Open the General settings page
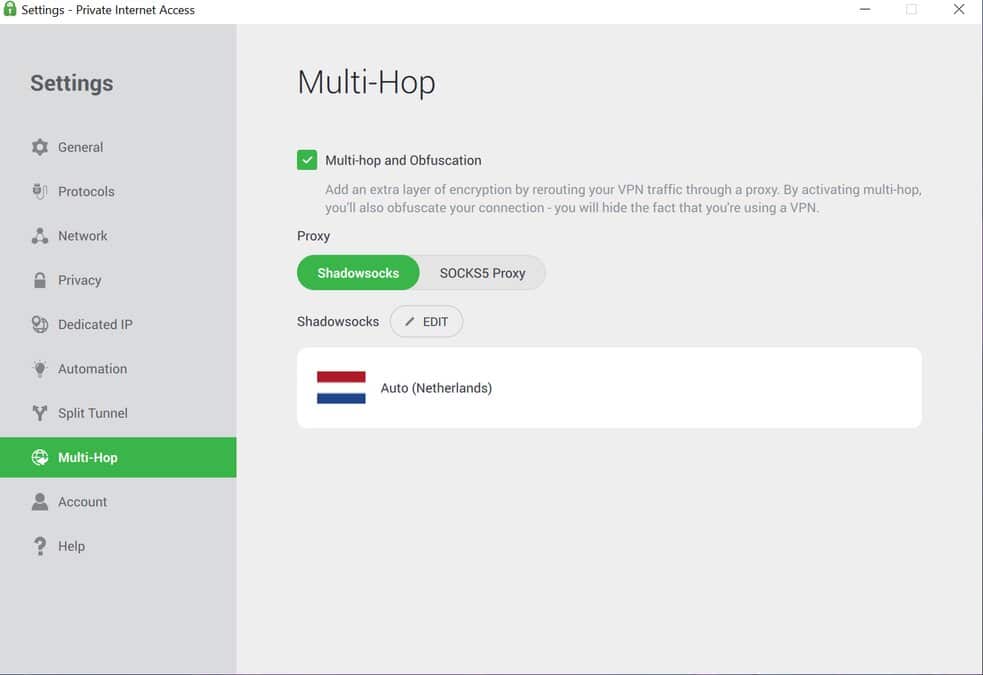 (118, 147)
